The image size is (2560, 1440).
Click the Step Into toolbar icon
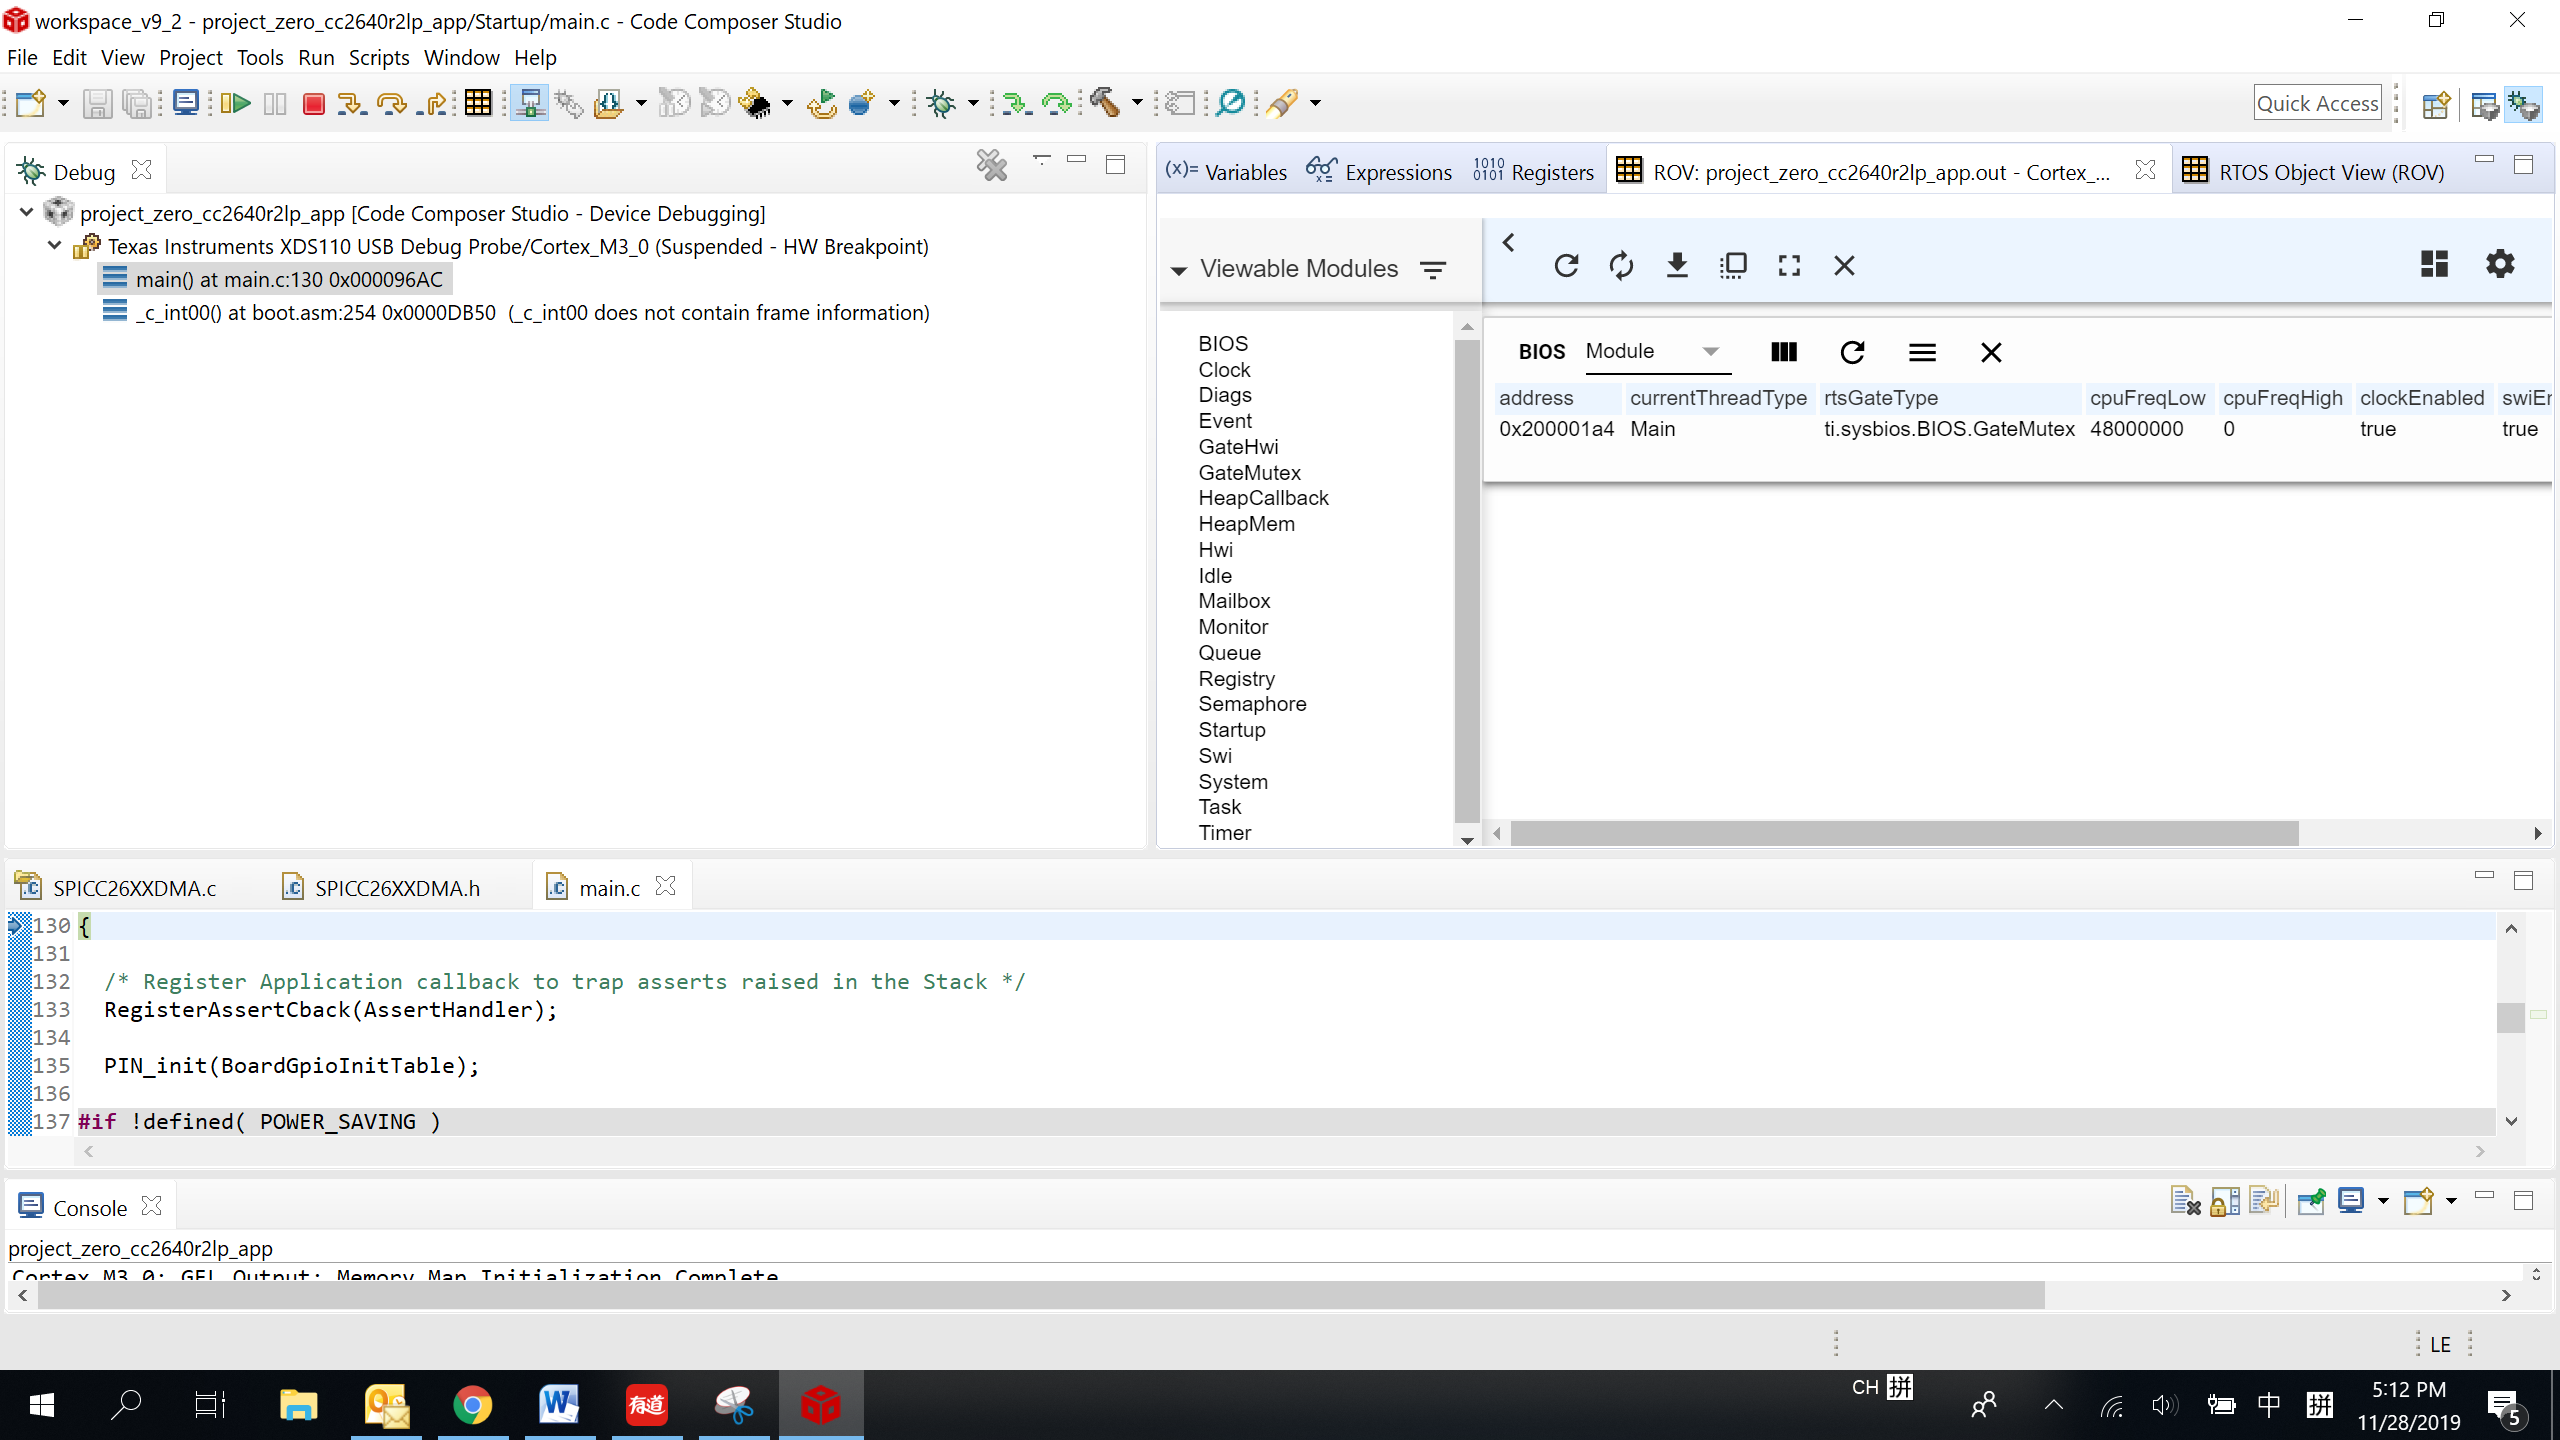(x=350, y=103)
